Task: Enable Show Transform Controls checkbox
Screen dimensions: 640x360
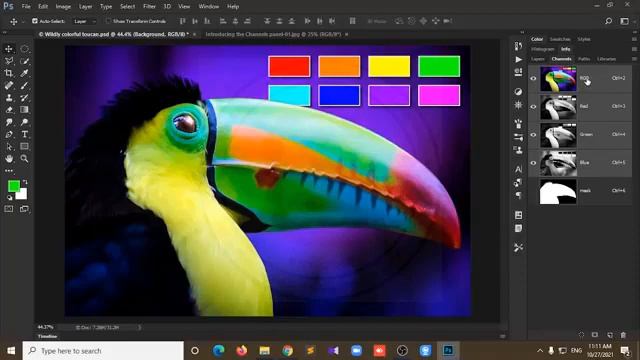Action: (x=108, y=21)
